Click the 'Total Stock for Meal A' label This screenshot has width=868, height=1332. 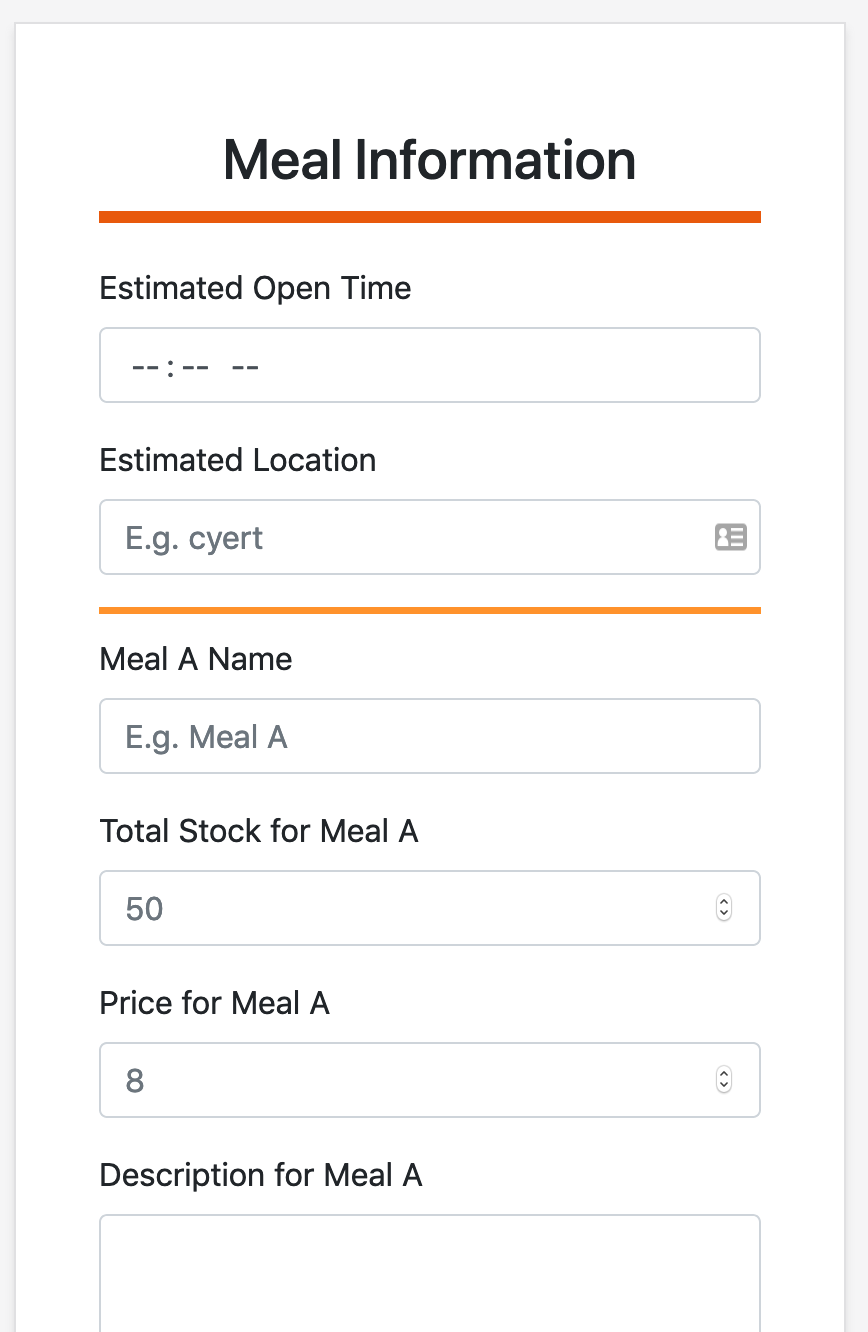pos(259,831)
